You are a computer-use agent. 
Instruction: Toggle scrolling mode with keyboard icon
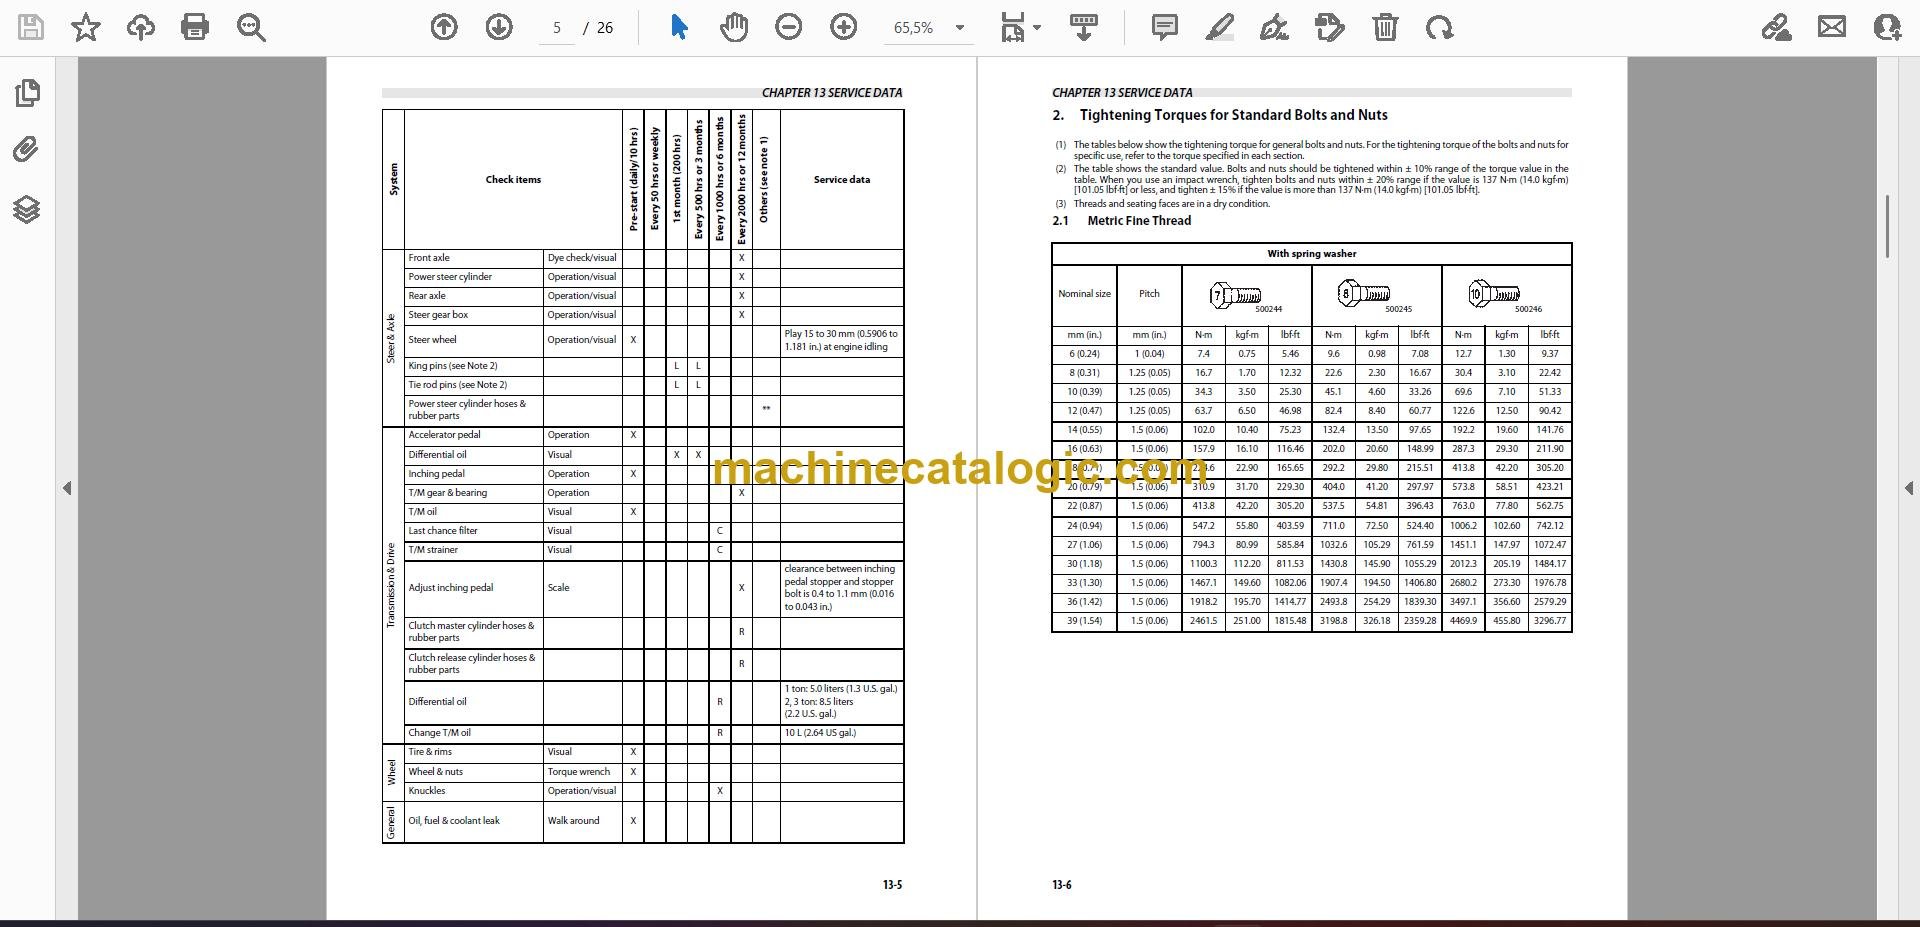click(1084, 27)
